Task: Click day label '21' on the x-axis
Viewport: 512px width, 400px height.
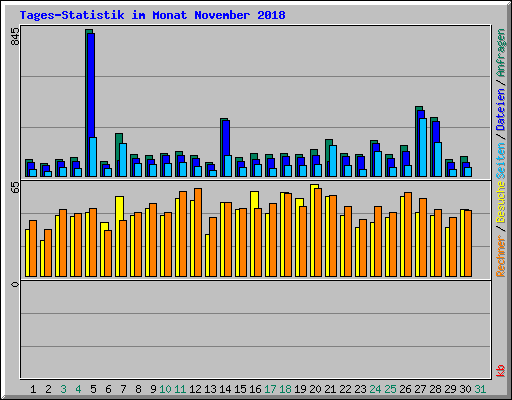Action: click(x=330, y=389)
